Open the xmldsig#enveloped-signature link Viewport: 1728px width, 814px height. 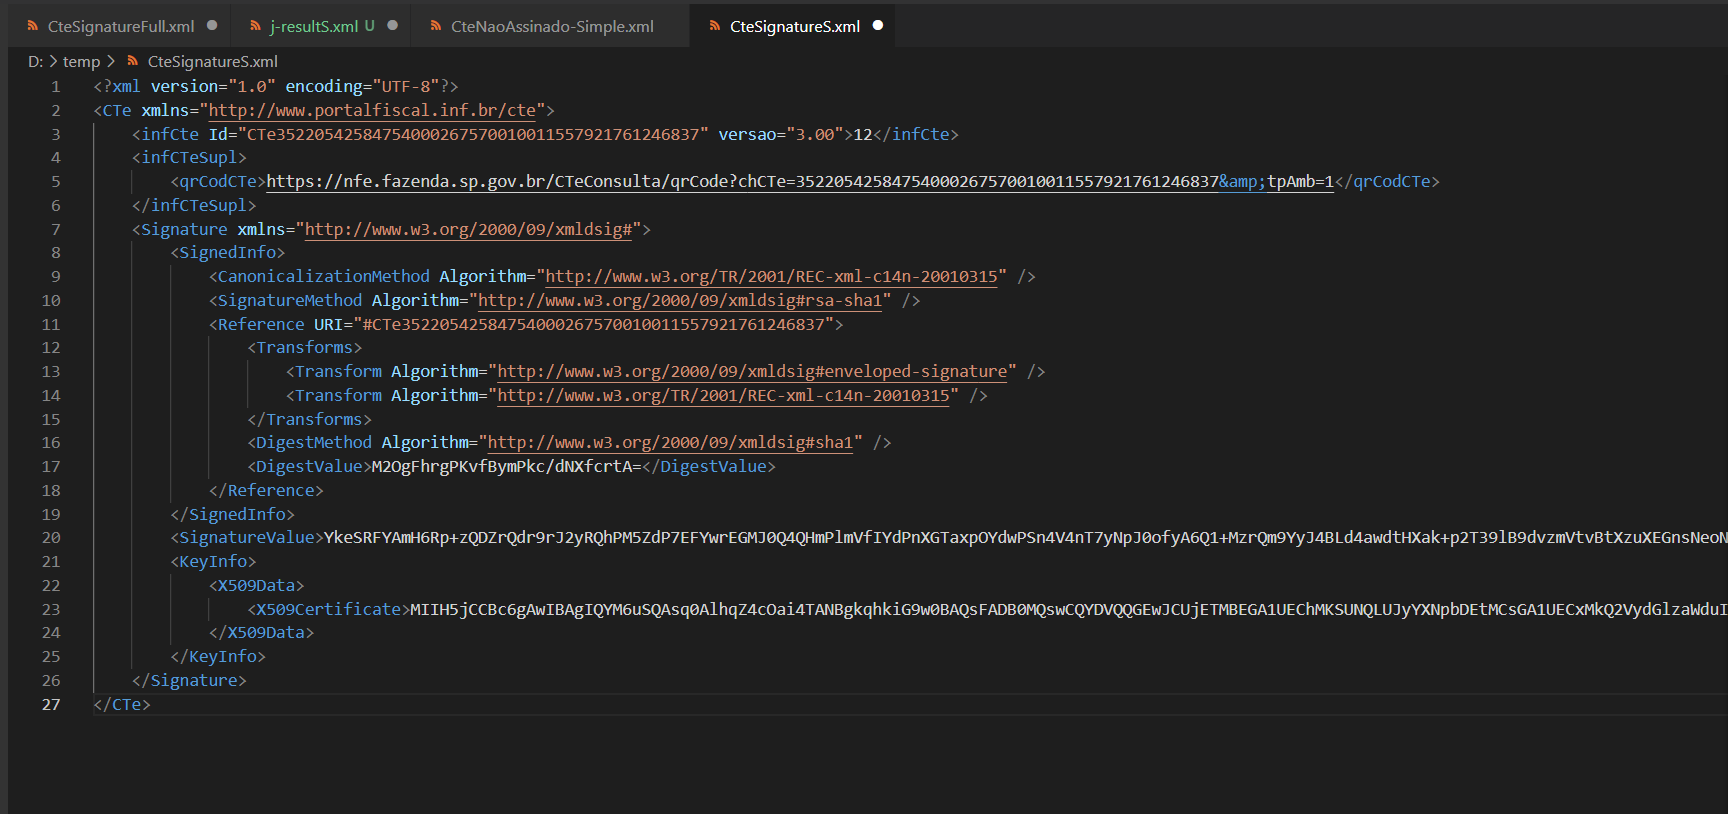752,372
